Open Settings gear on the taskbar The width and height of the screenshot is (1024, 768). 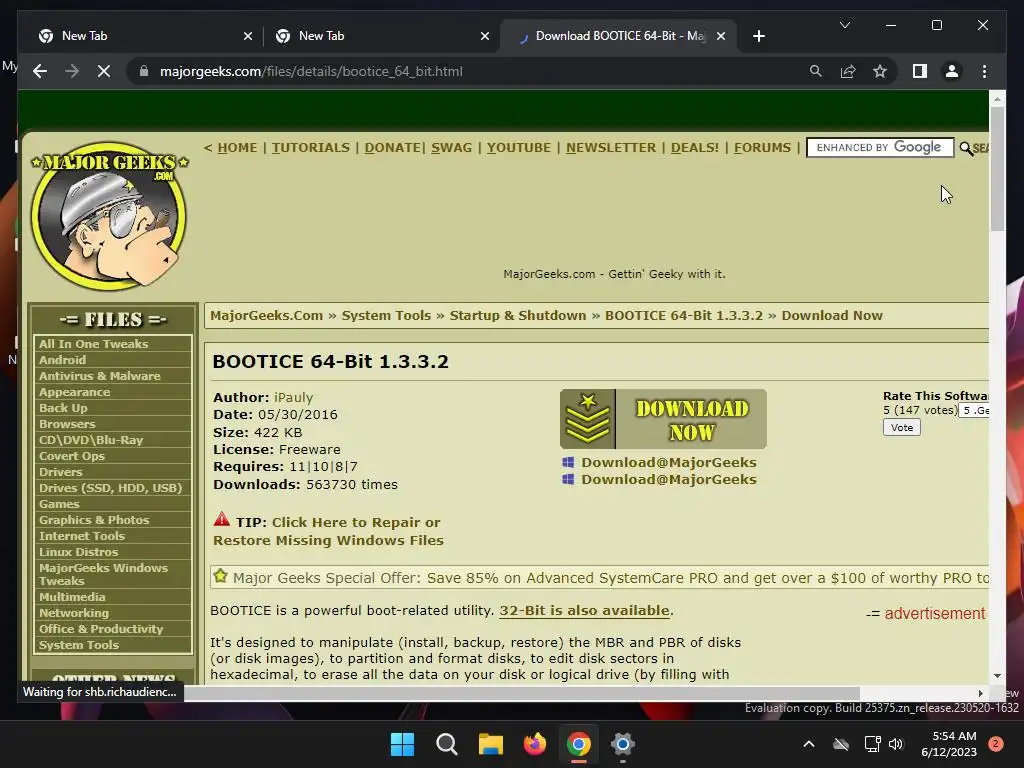click(x=623, y=744)
